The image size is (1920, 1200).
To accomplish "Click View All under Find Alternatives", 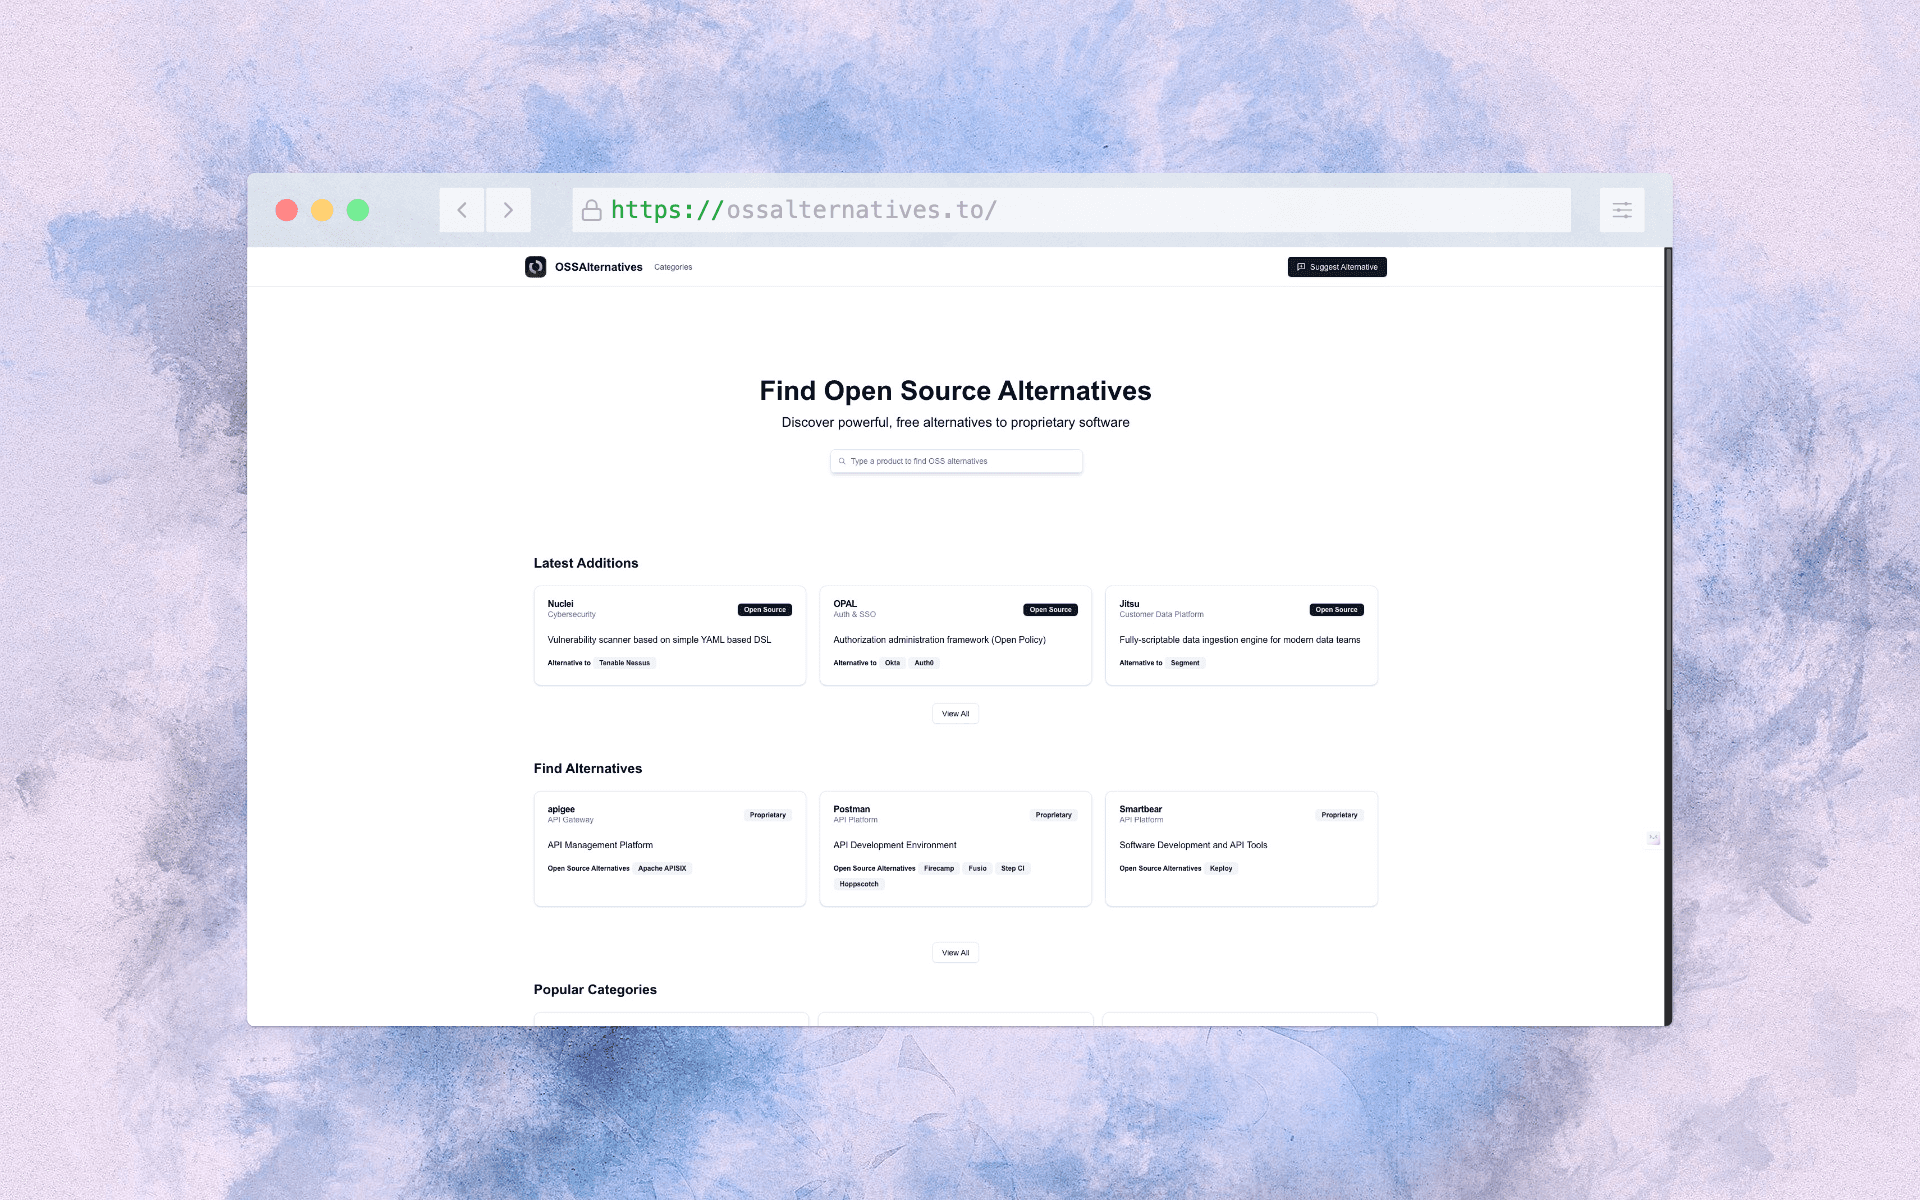I will coord(955,953).
